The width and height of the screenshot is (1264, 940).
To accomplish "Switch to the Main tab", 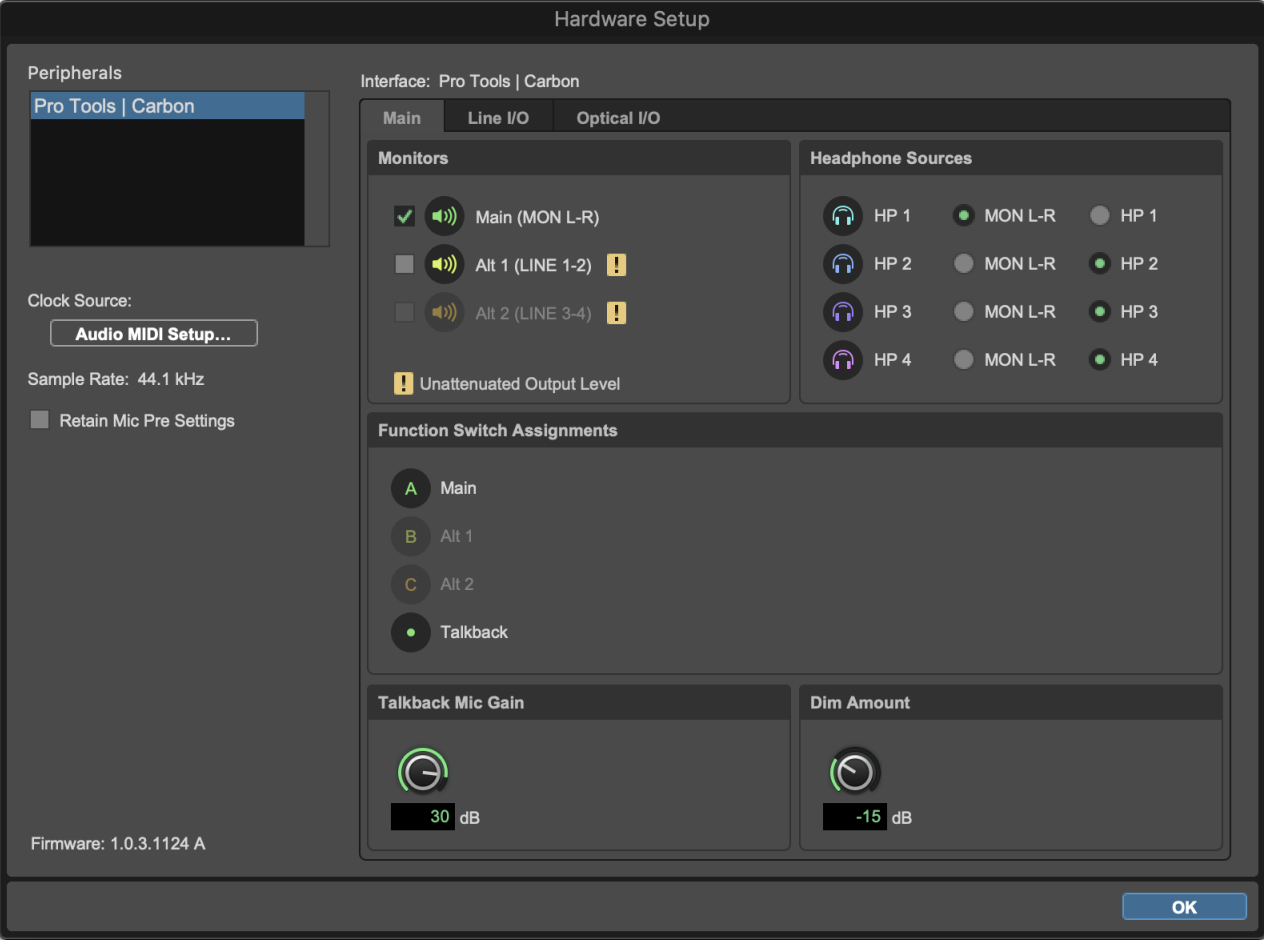I will tap(402, 117).
